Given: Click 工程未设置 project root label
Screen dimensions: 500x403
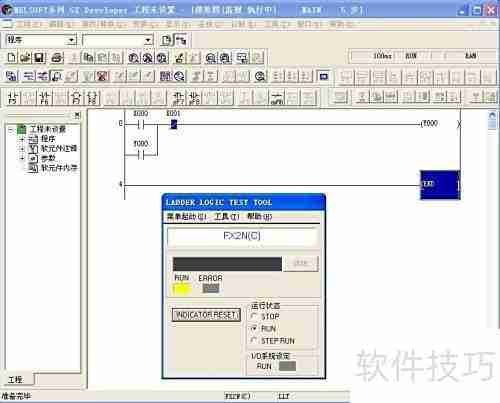Looking at the screenshot, I should click(48, 129).
